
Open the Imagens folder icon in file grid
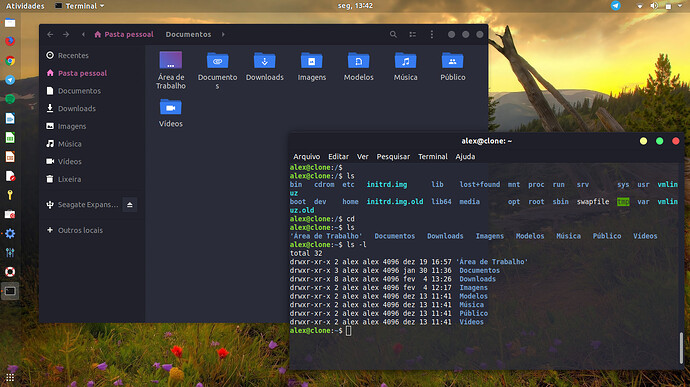(x=312, y=60)
